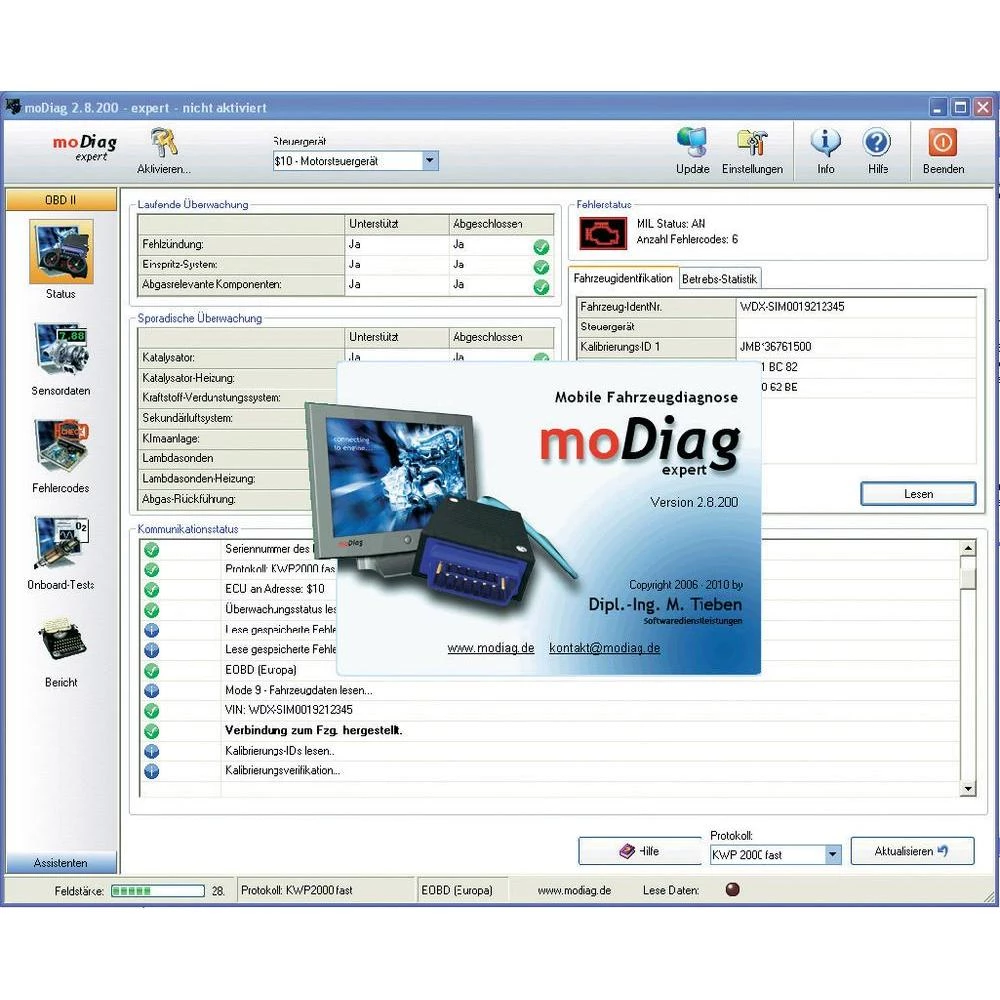Open Hilfe from the top toolbar
This screenshot has height=1000, width=1000.
877,143
